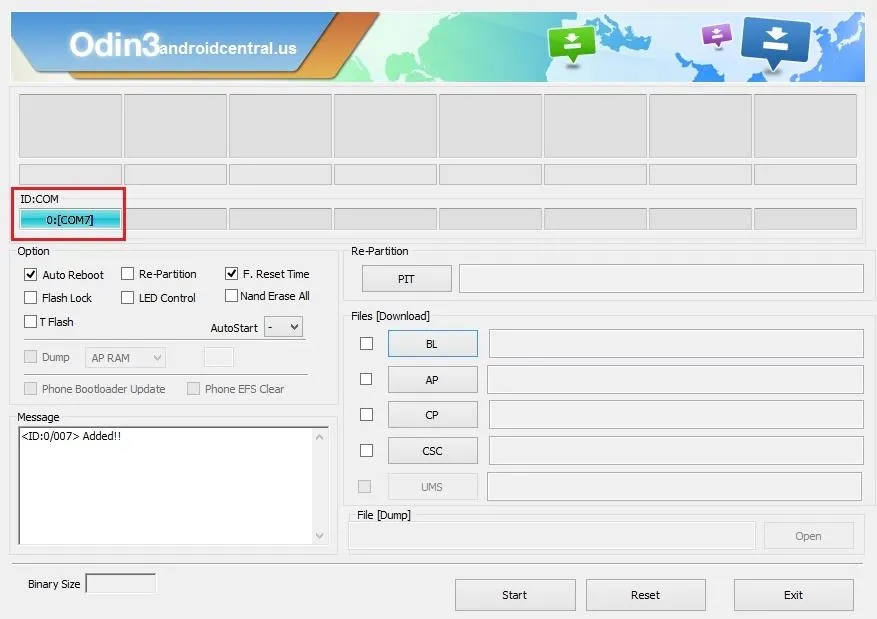Click the CP file path field
The image size is (877, 619).
point(676,415)
